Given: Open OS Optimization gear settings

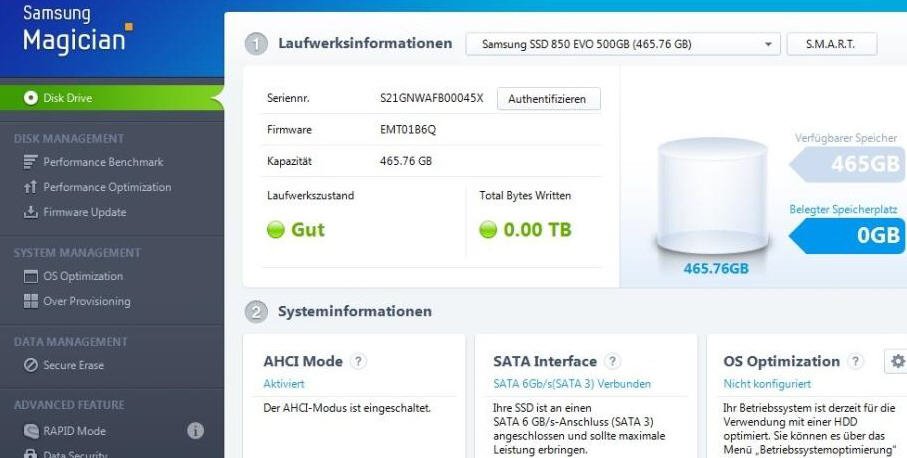Looking at the screenshot, I should click(897, 362).
